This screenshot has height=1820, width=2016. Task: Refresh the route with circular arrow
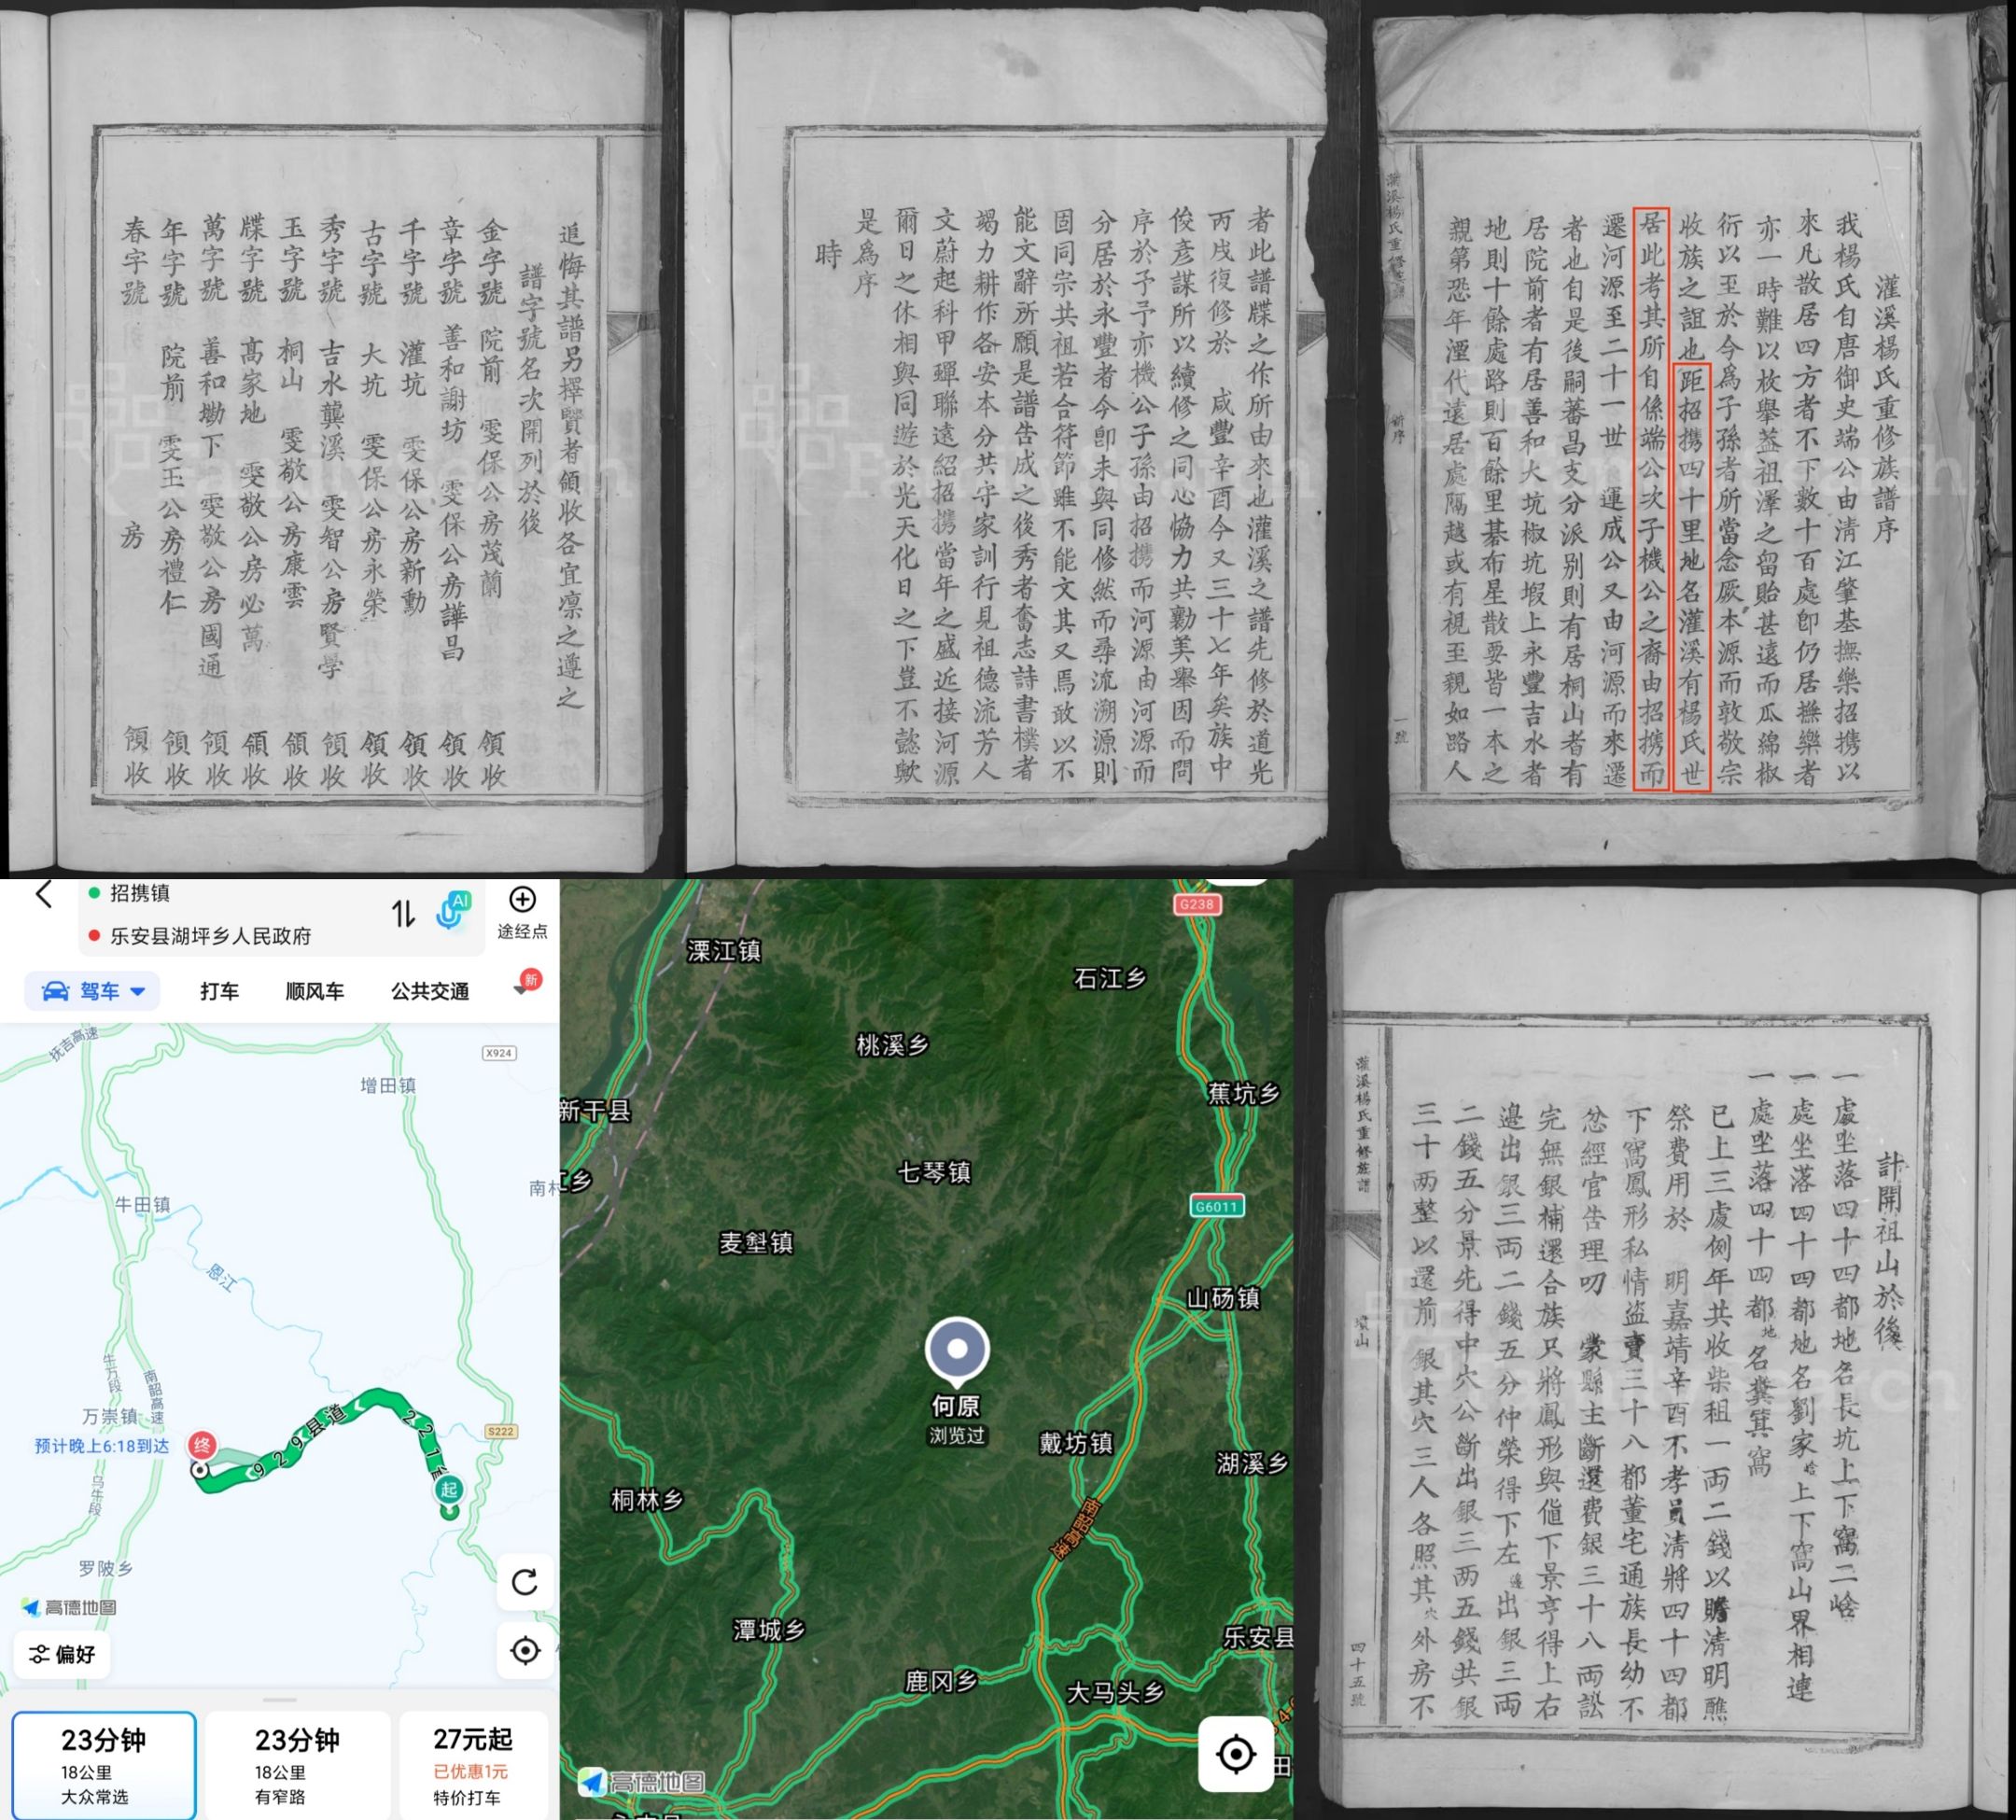(525, 1583)
